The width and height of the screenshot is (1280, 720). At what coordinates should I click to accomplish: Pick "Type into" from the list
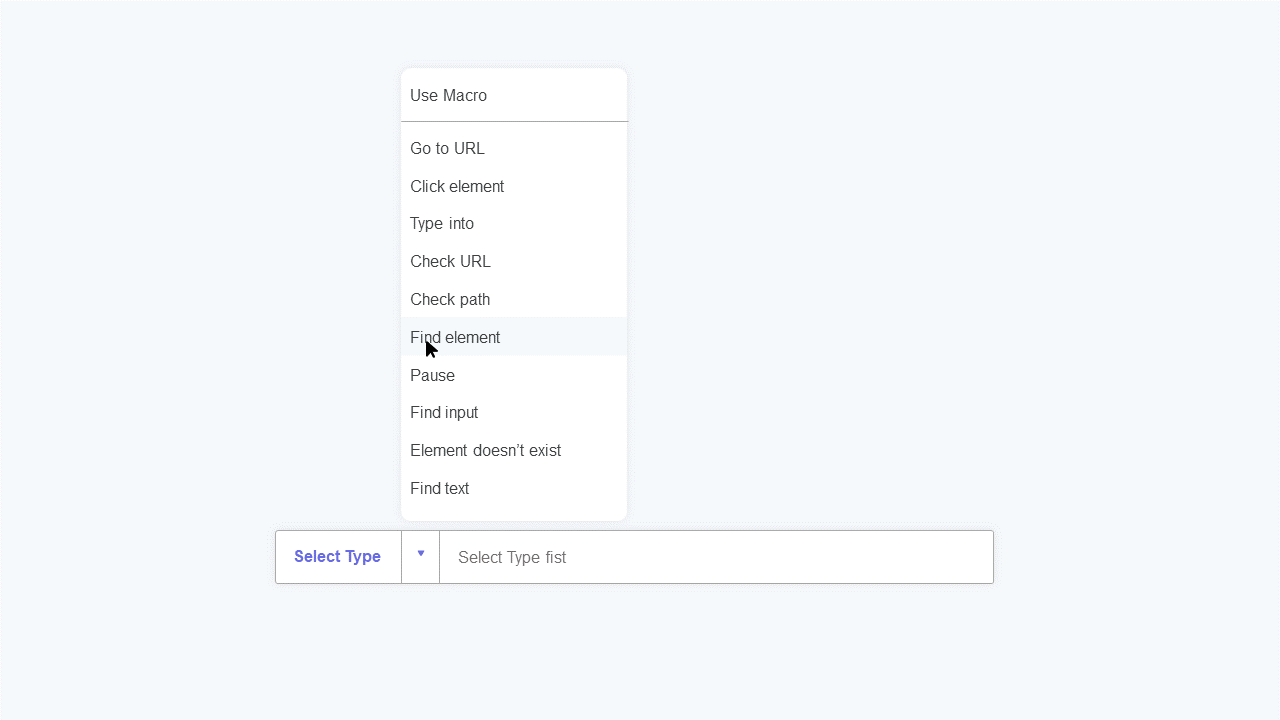(442, 223)
